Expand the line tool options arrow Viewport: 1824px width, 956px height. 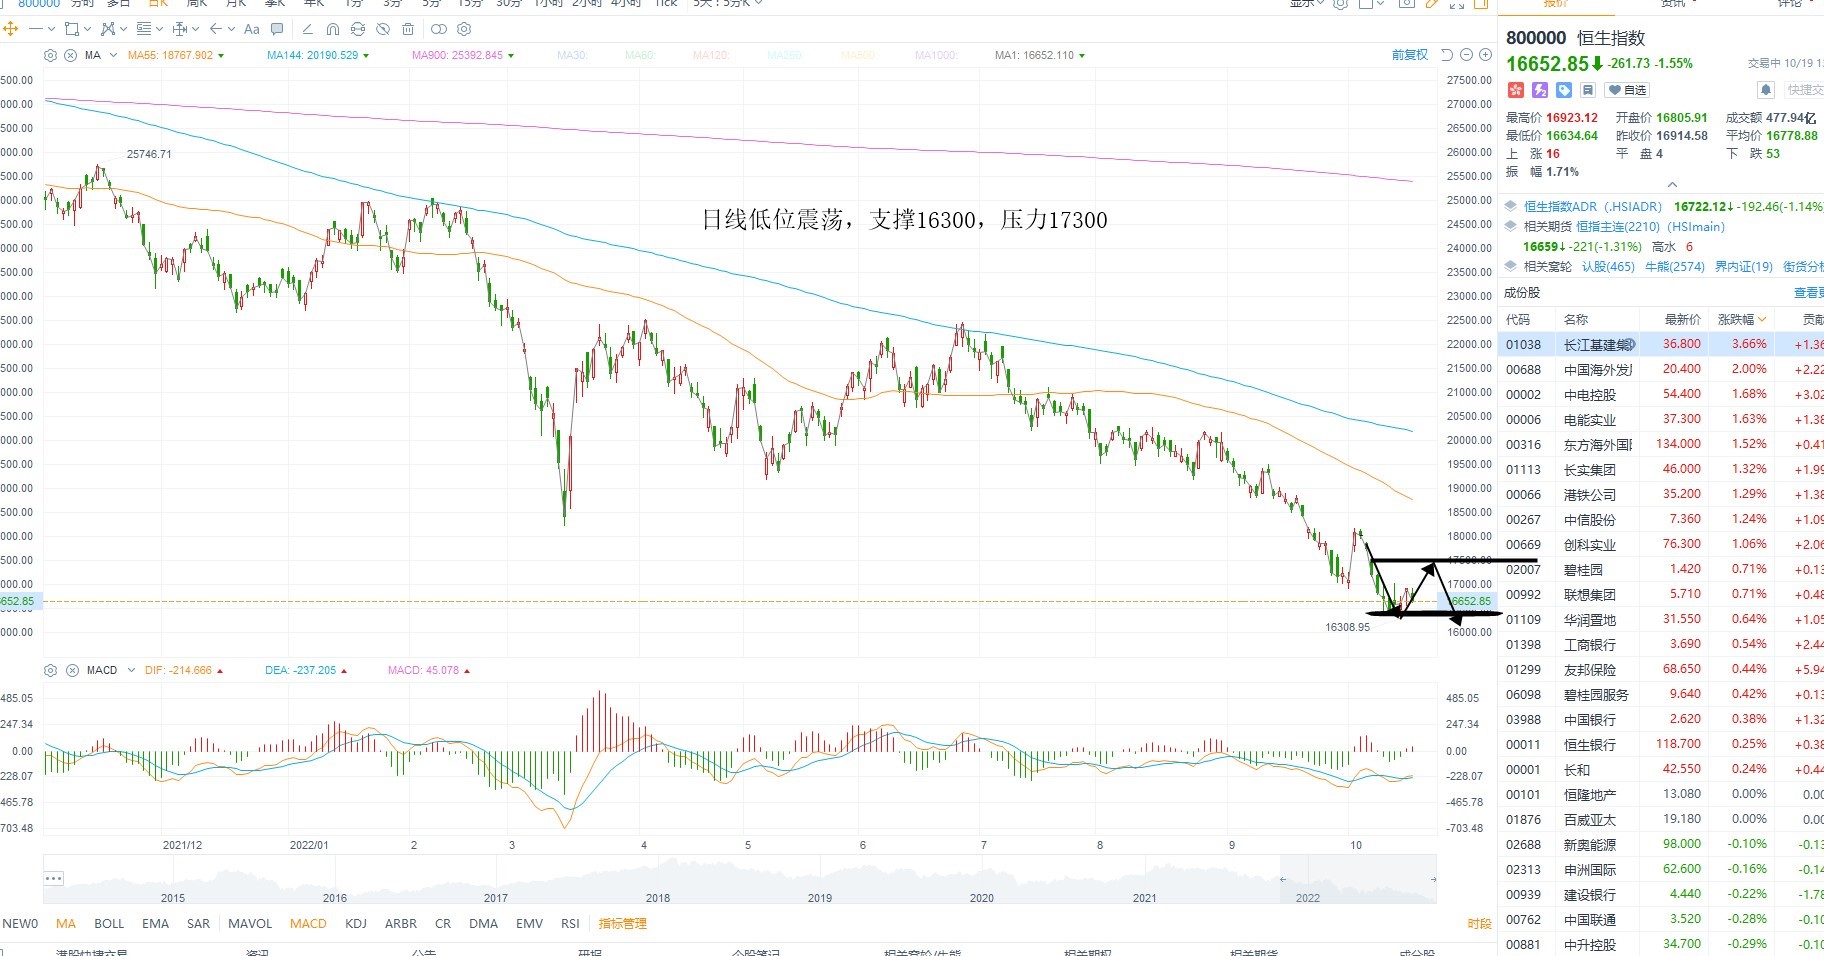coord(51,29)
